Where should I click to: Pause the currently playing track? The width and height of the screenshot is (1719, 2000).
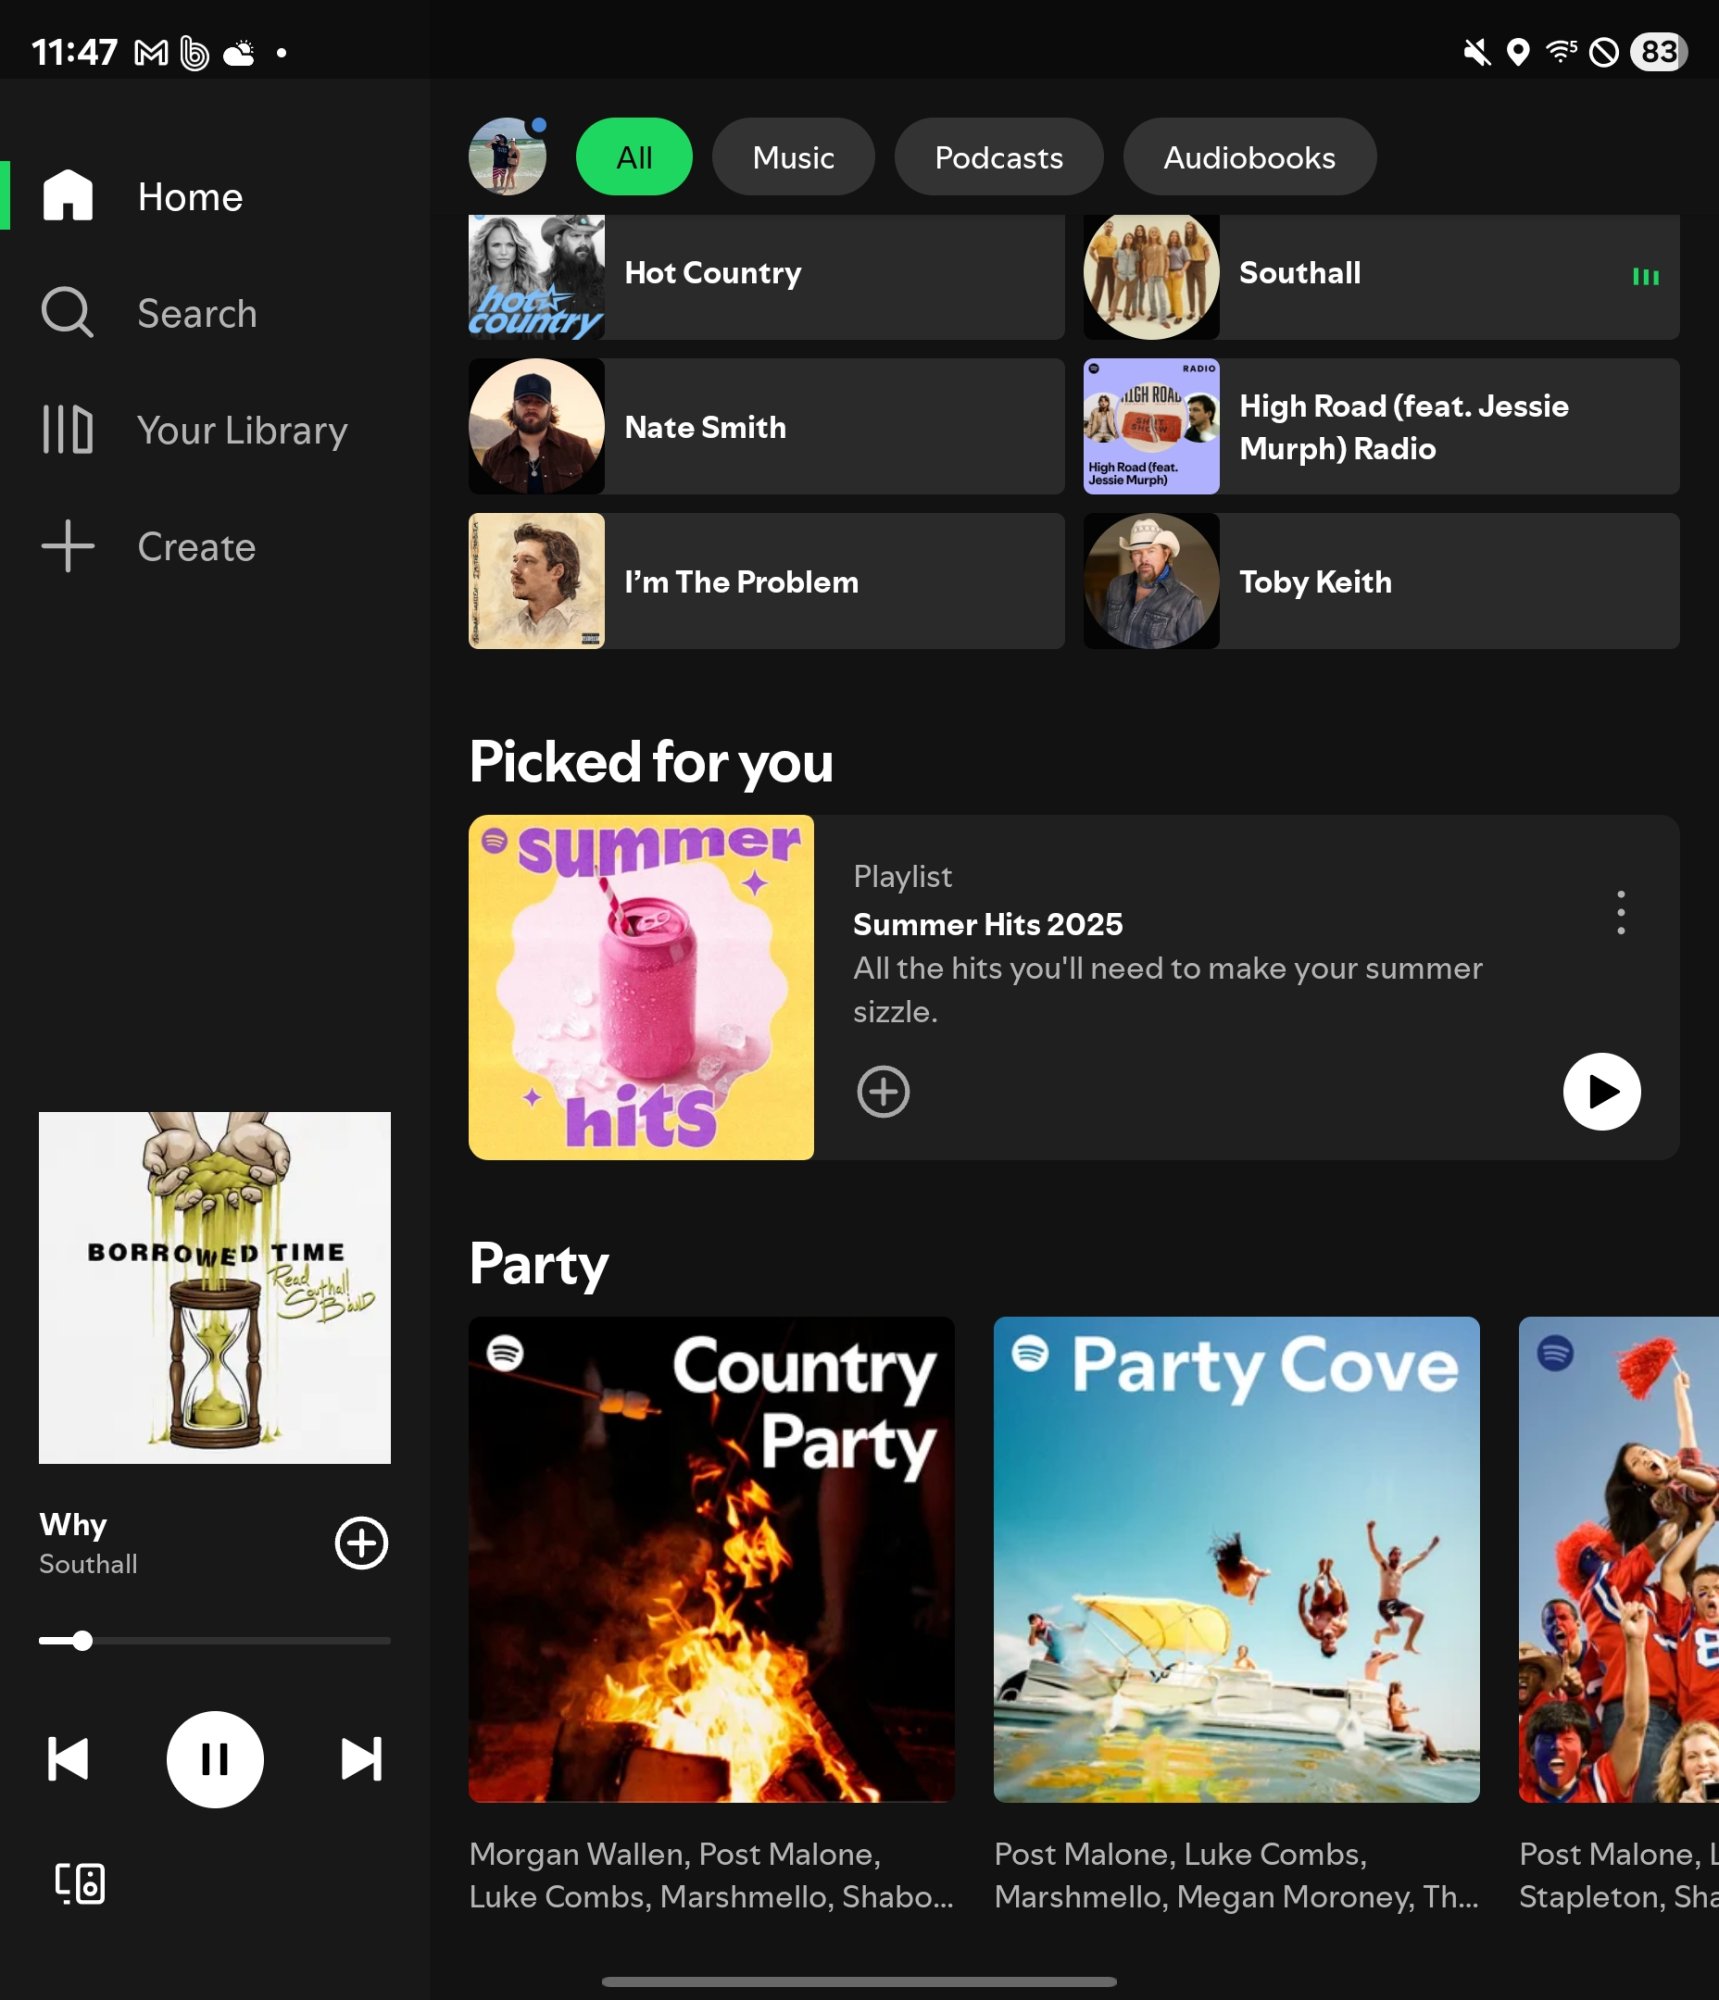pyautogui.click(x=214, y=1760)
